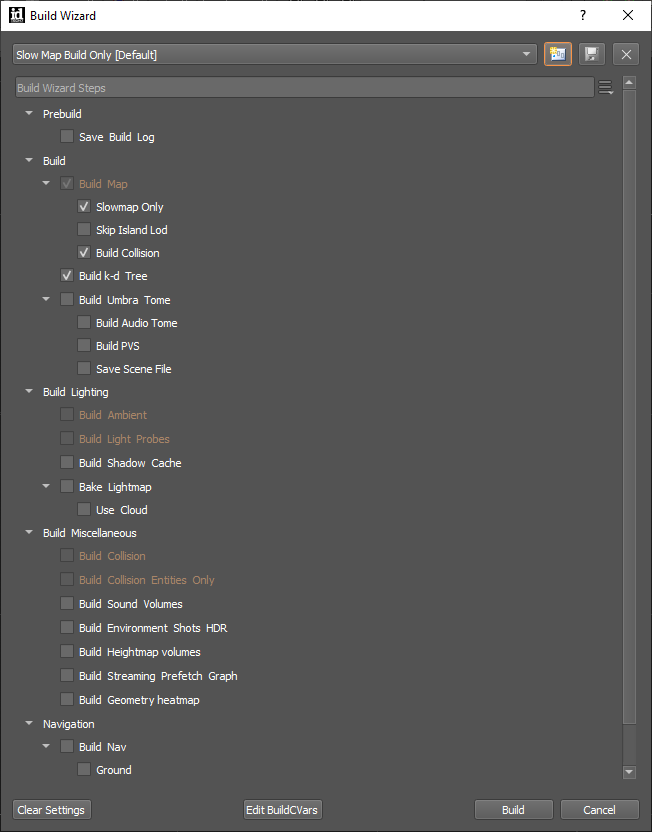
Task: Close the Build Wizard window
Action: [628, 15]
